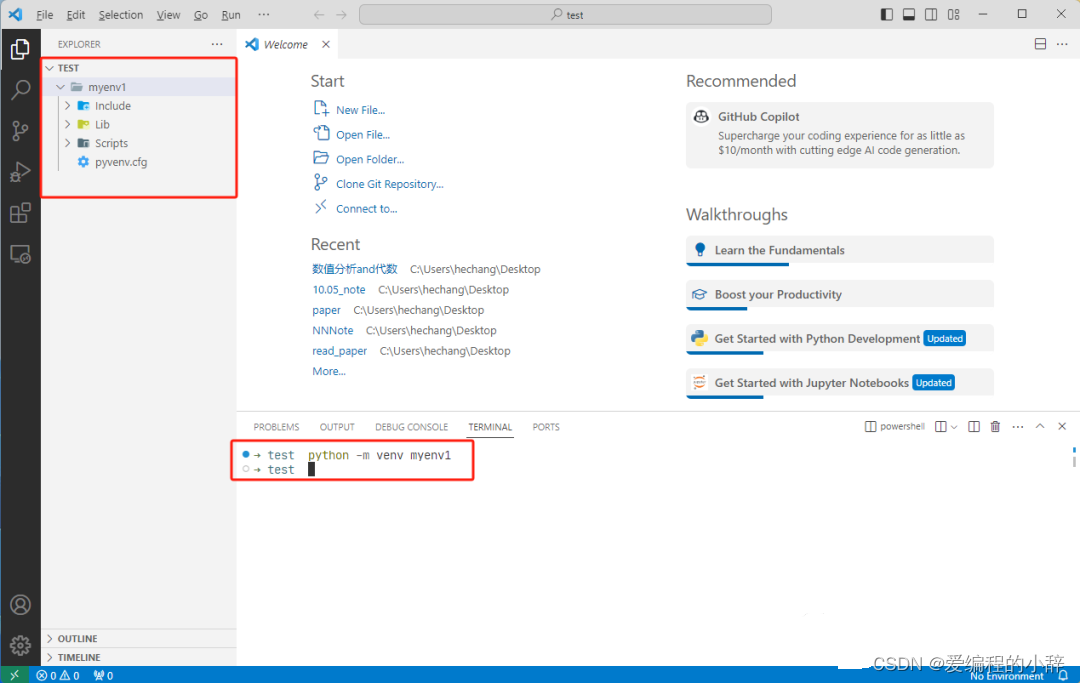This screenshot has width=1080, height=683.
Task: Close the Welcome tab
Action: [x=326, y=44]
